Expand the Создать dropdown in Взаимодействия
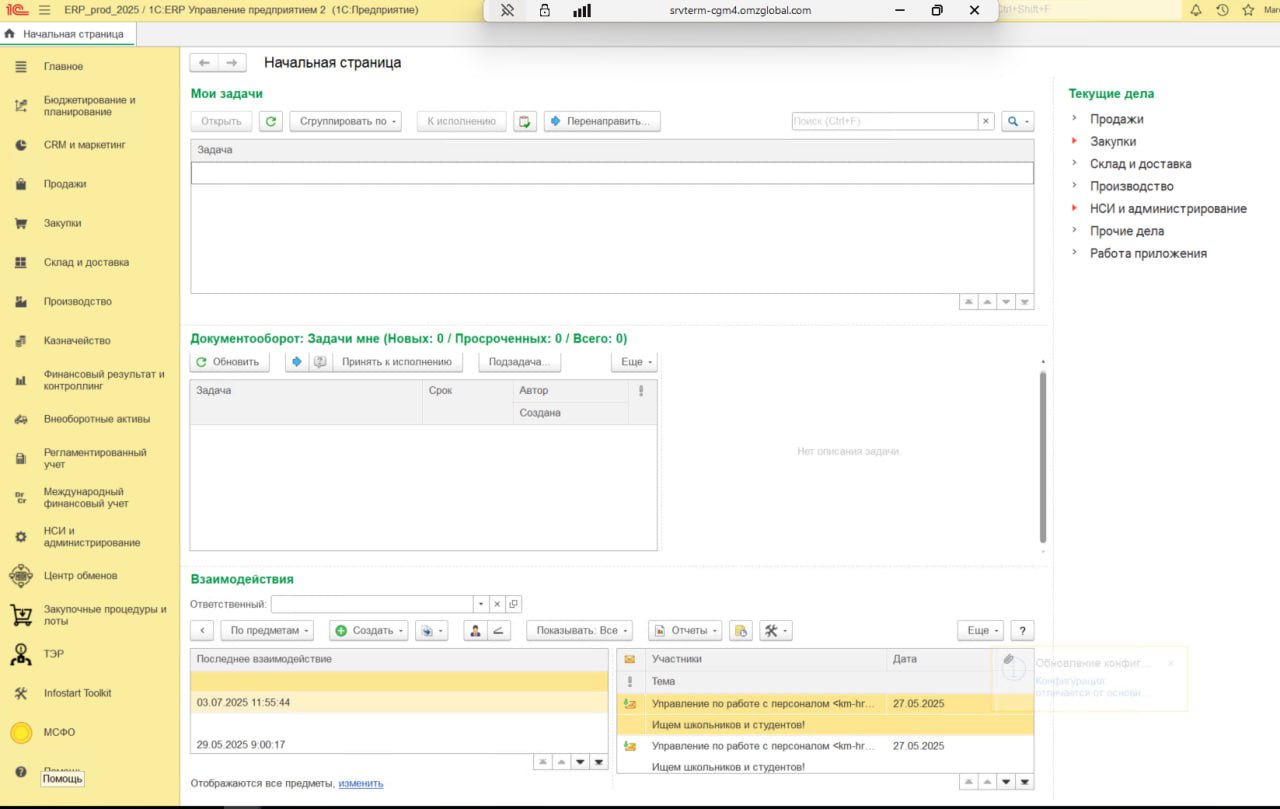1280x809 pixels. [369, 631]
